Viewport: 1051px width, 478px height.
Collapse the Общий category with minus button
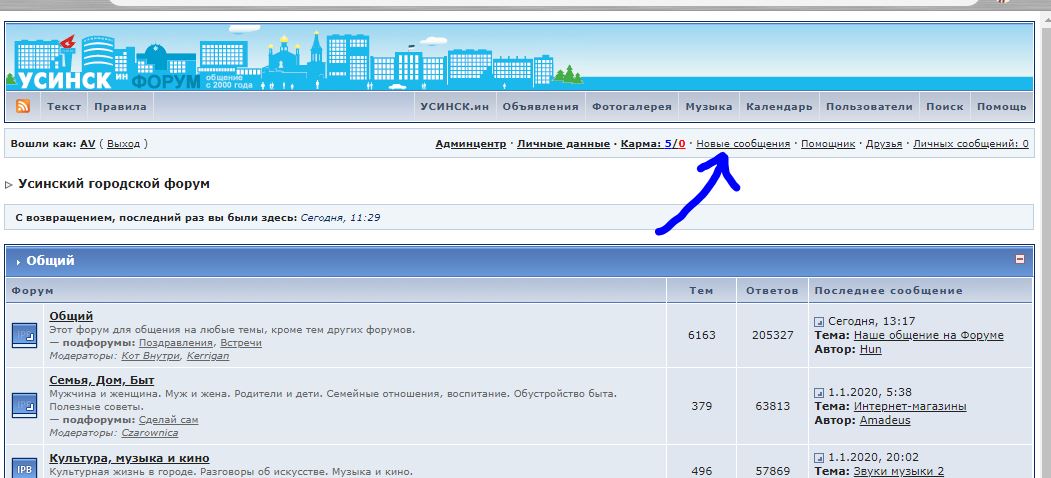click(1020, 259)
